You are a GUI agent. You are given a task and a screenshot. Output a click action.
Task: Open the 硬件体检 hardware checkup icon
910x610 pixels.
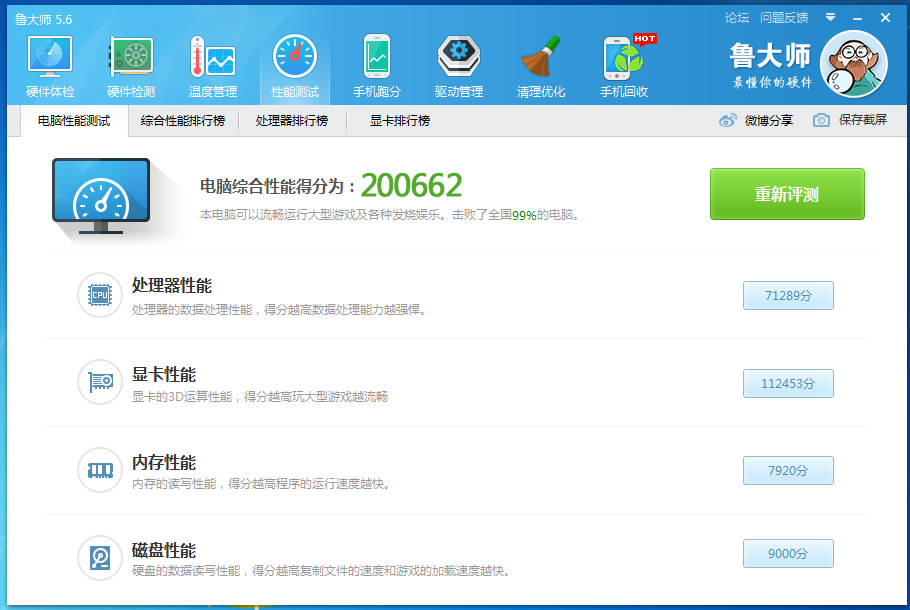pos(49,59)
